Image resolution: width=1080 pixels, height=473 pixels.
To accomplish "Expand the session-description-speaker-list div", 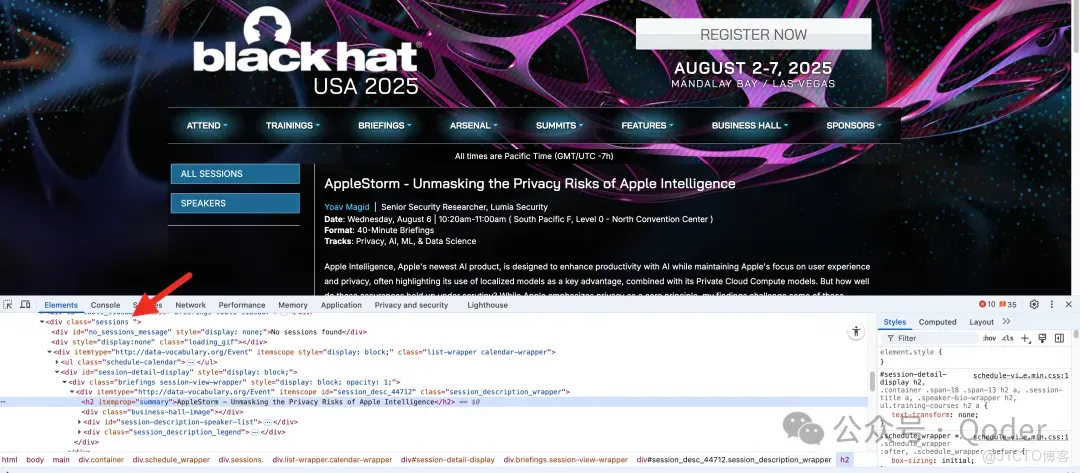I will pyautogui.click(x=80, y=421).
